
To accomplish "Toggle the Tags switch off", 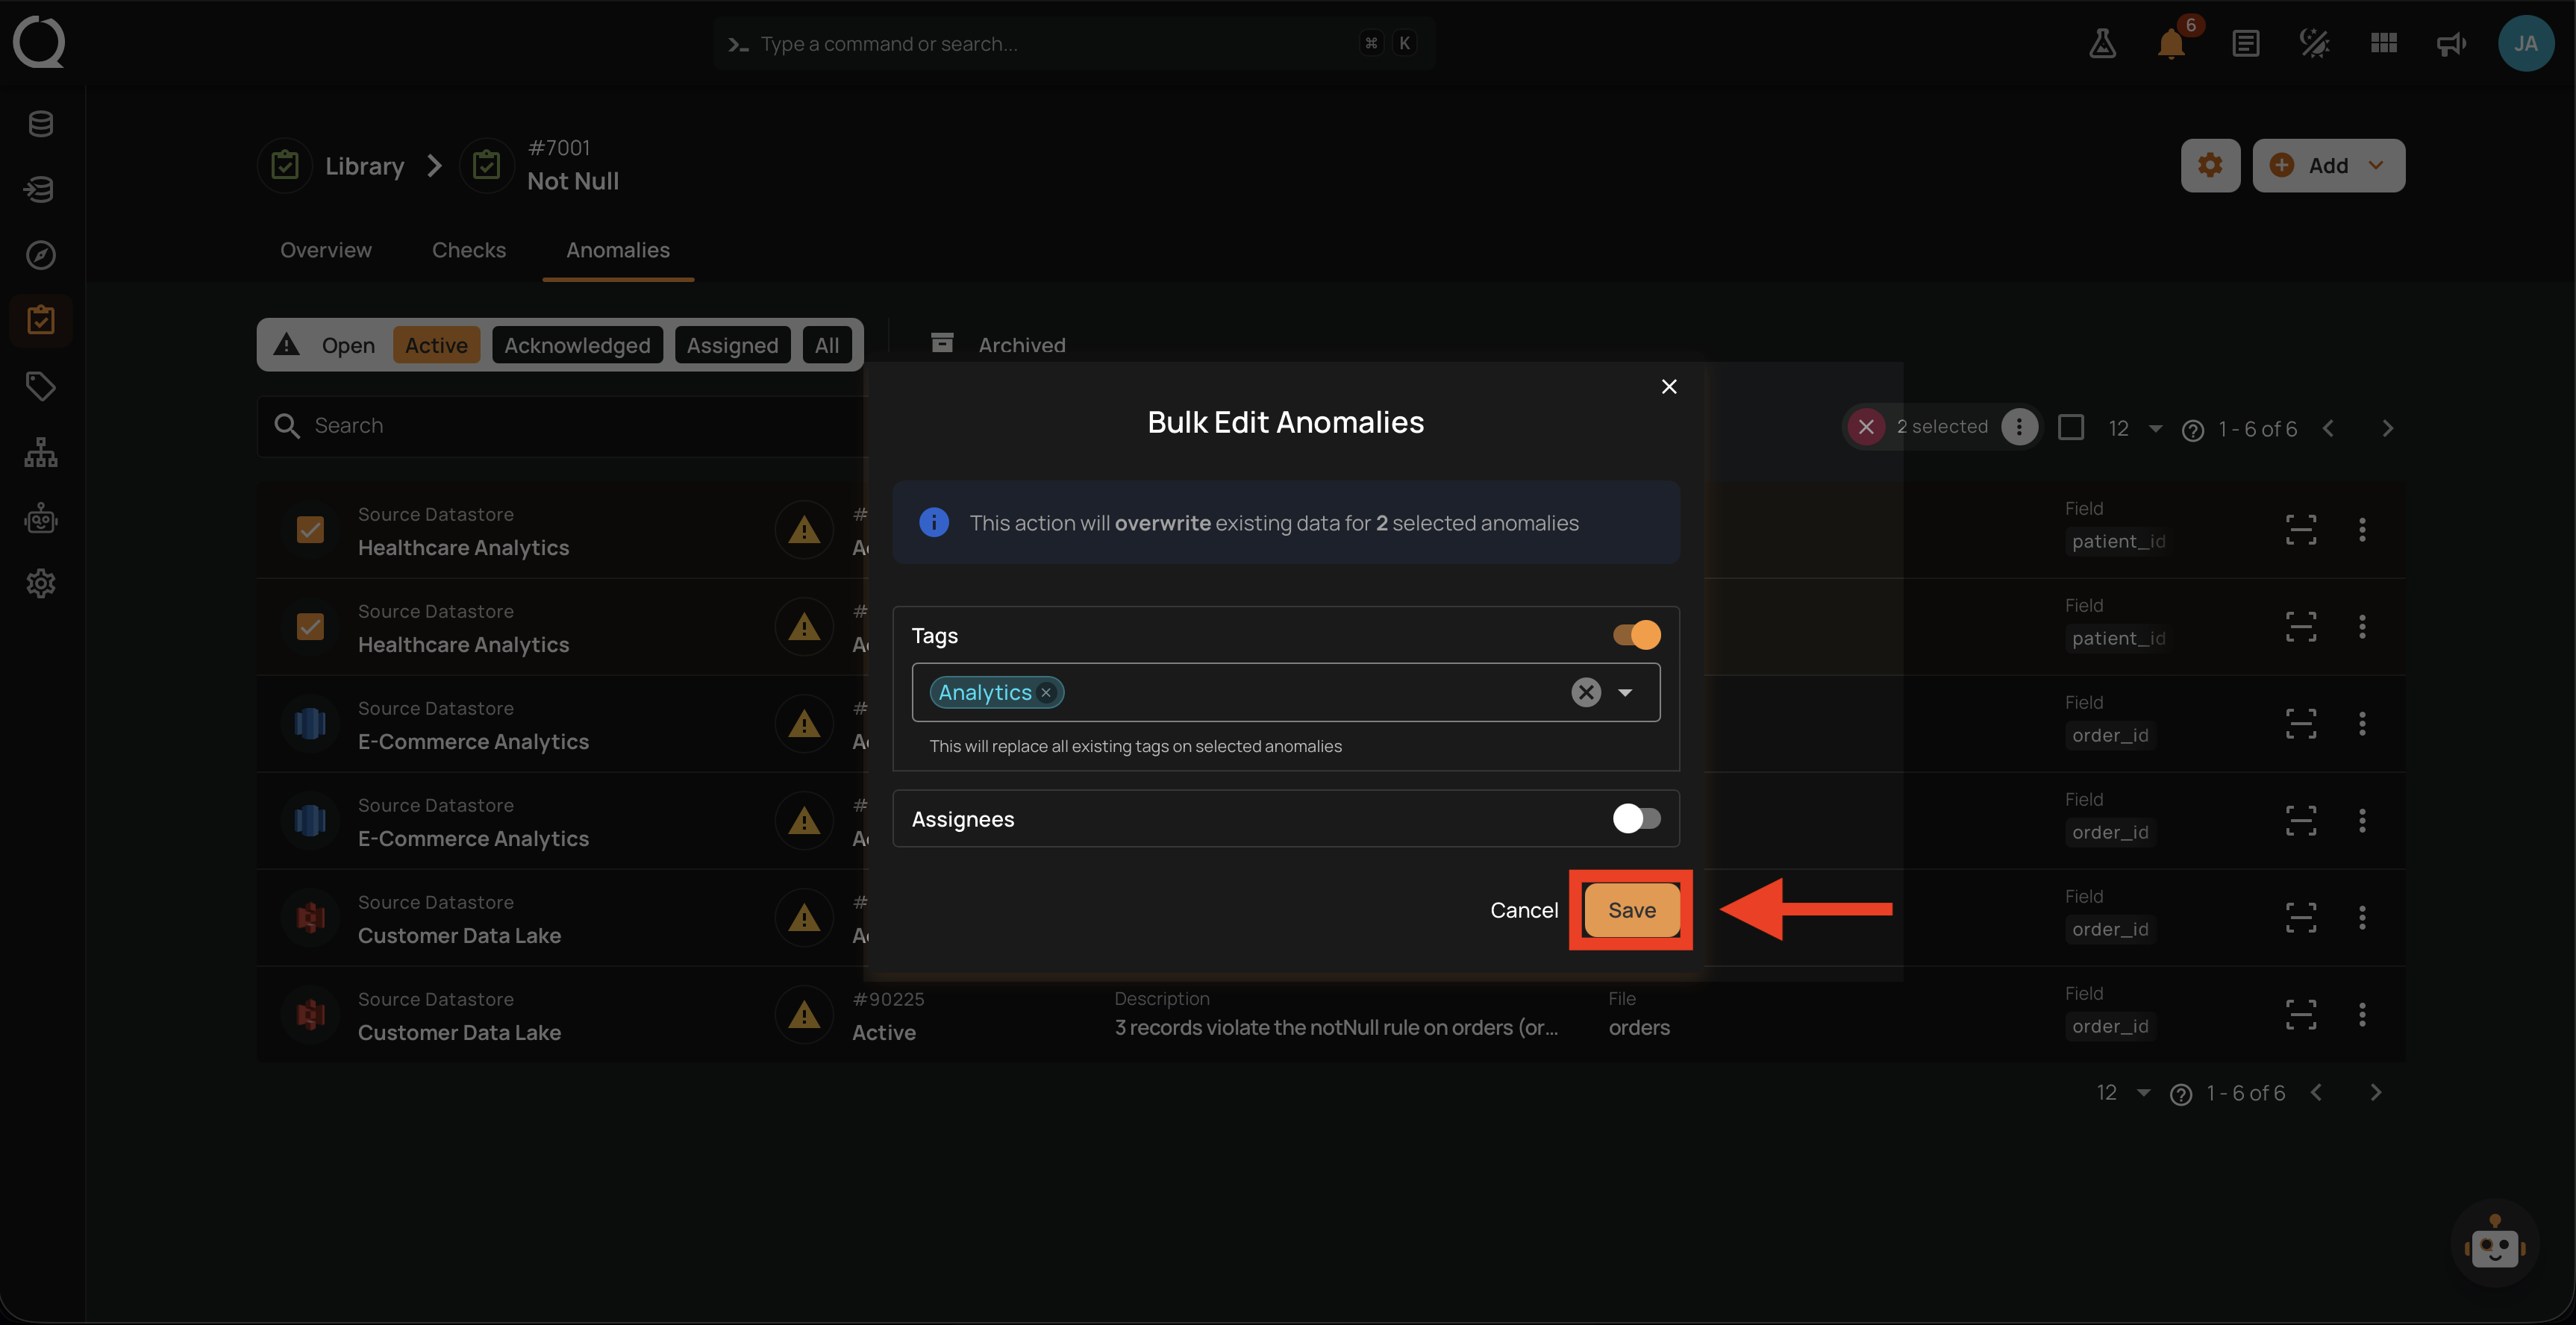I will (x=1637, y=635).
